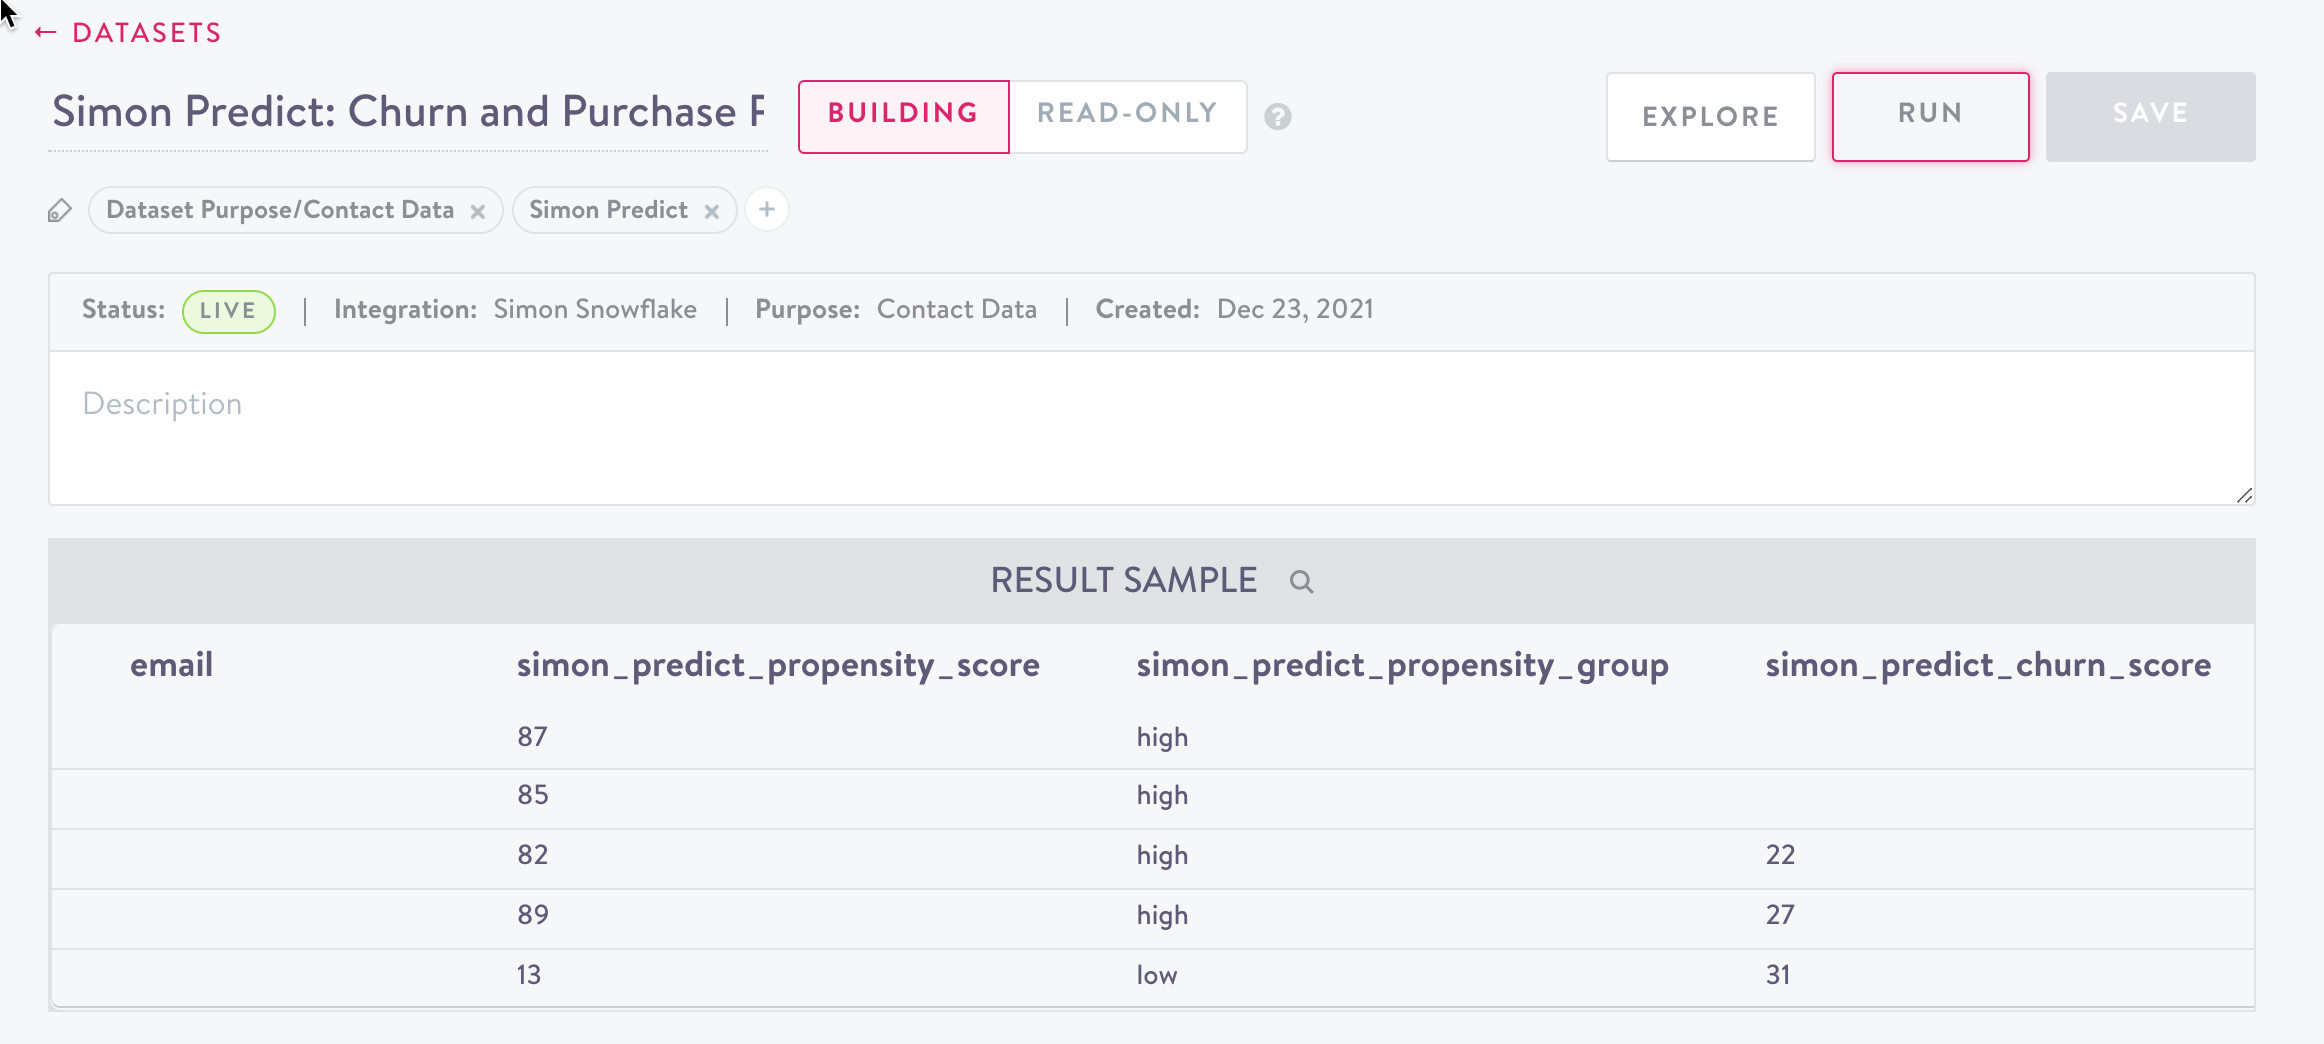The image size is (2324, 1044).
Task: Edit the dataset title field
Action: point(408,112)
